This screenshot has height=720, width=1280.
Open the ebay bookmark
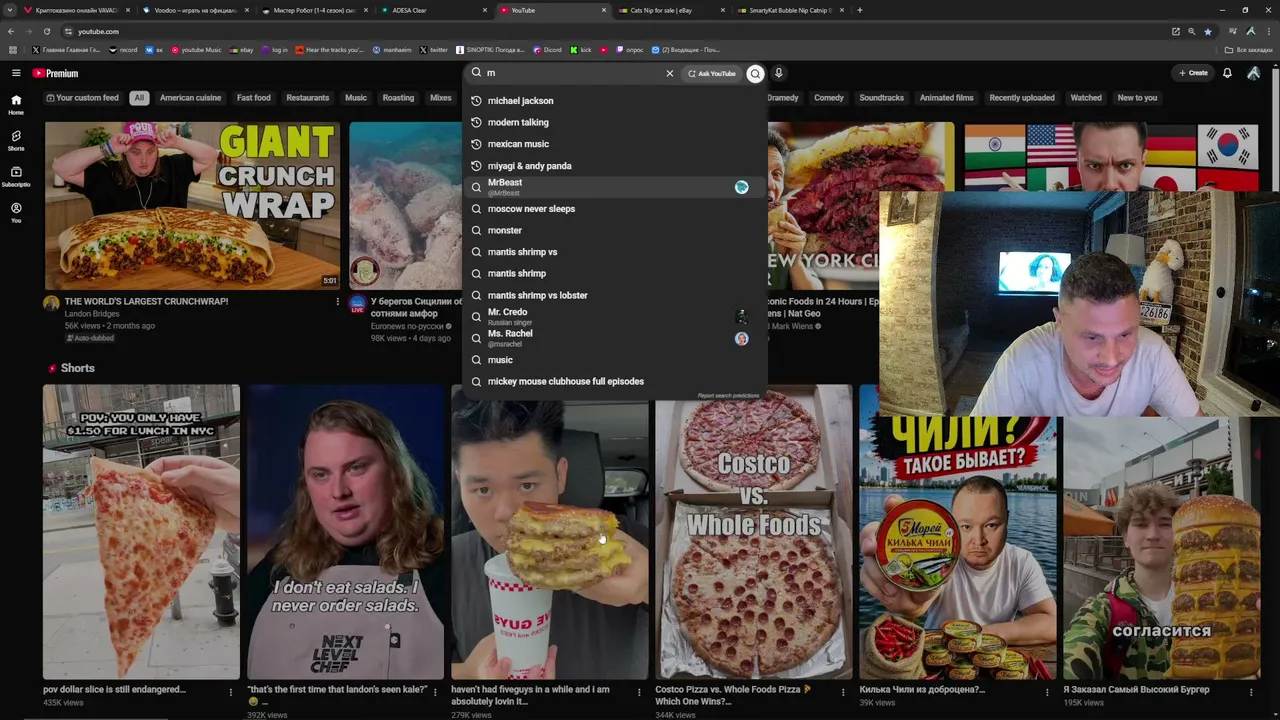241,49
